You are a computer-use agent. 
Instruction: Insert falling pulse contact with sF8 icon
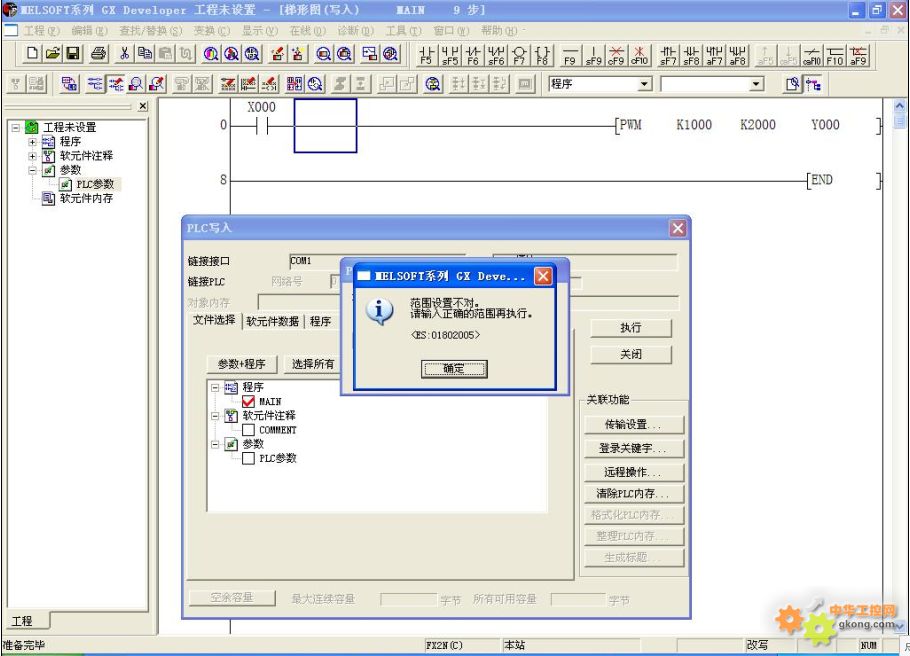[x=691, y=55]
